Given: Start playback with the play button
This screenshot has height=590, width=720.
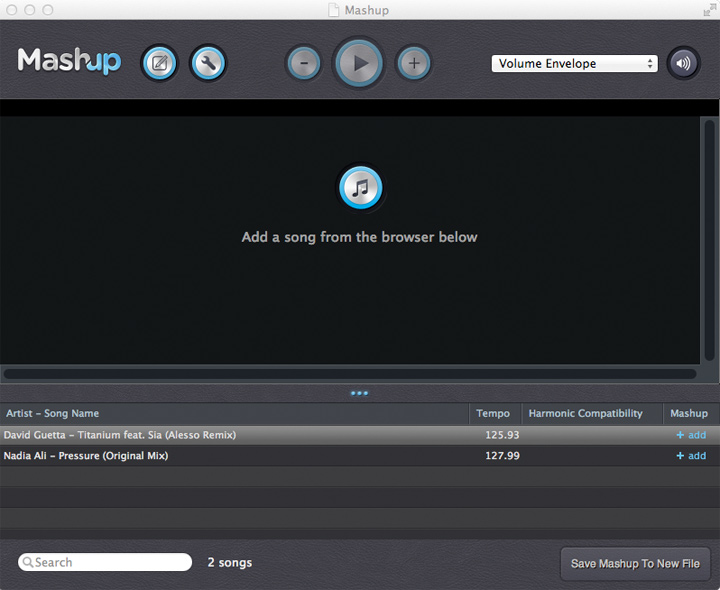Looking at the screenshot, I should click(x=359, y=63).
